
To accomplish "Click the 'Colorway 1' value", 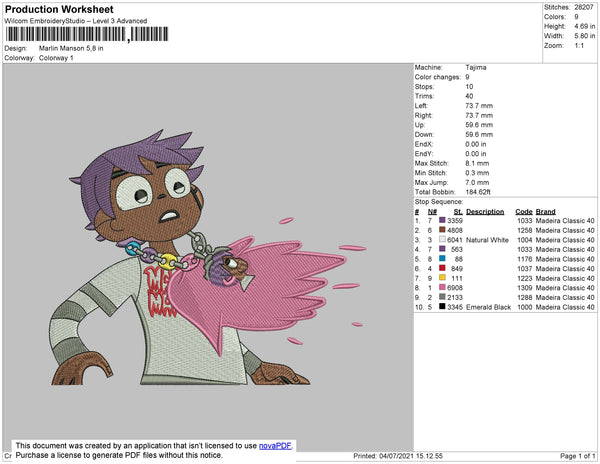I will (x=56, y=58).
